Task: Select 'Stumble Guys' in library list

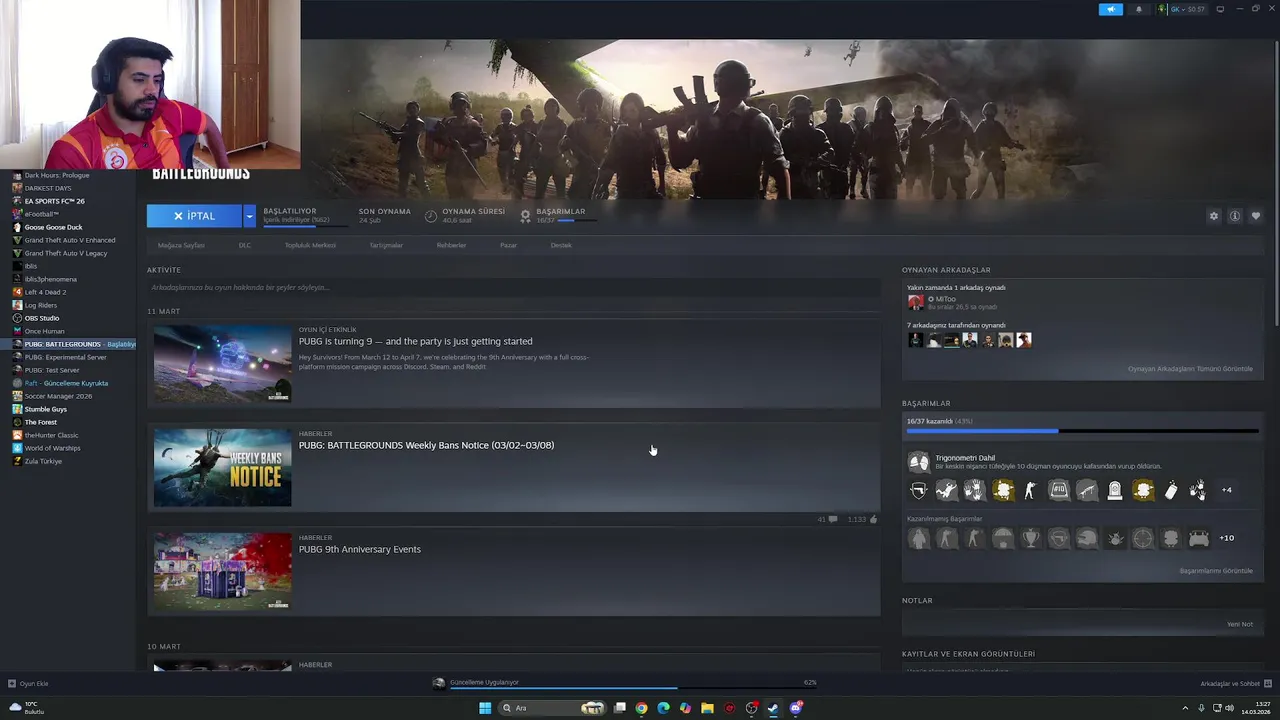Action: pos(46,409)
